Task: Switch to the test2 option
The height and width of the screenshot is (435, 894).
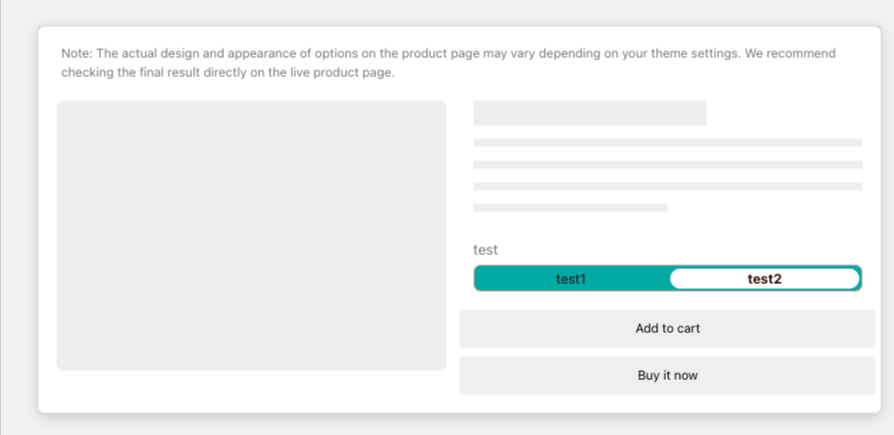Action: click(764, 279)
